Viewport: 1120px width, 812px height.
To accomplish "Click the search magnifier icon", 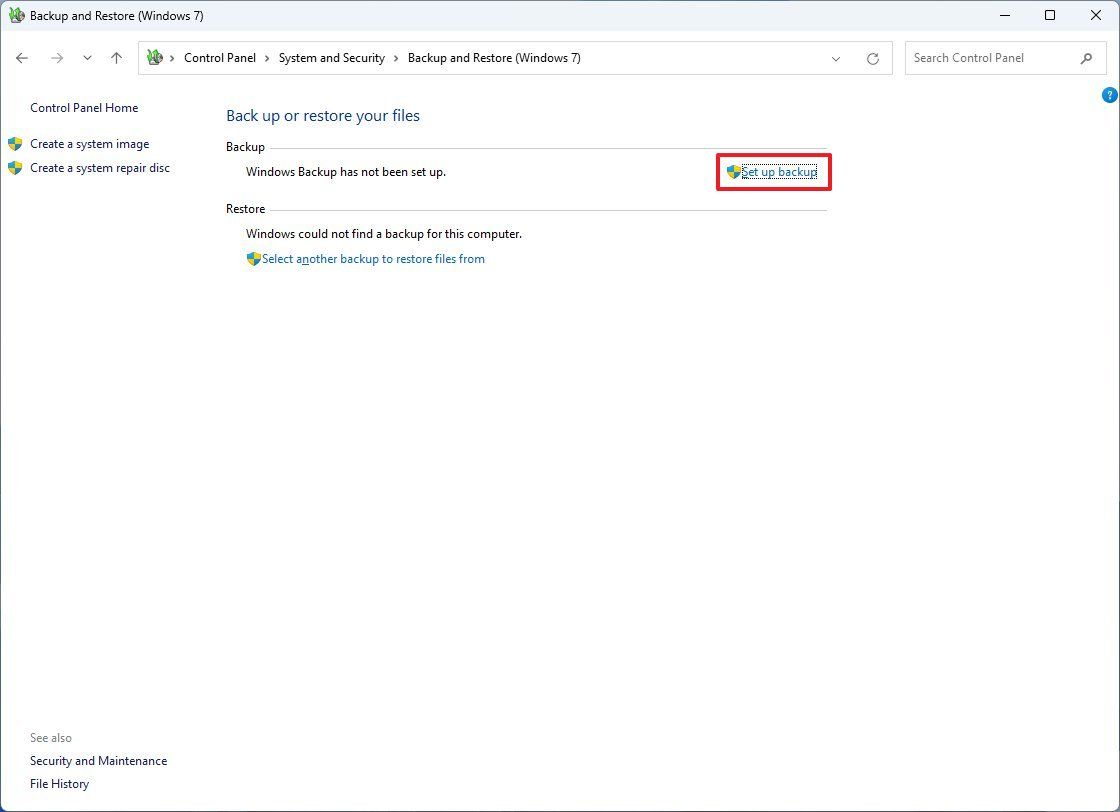I will pyautogui.click(x=1086, y=58).
